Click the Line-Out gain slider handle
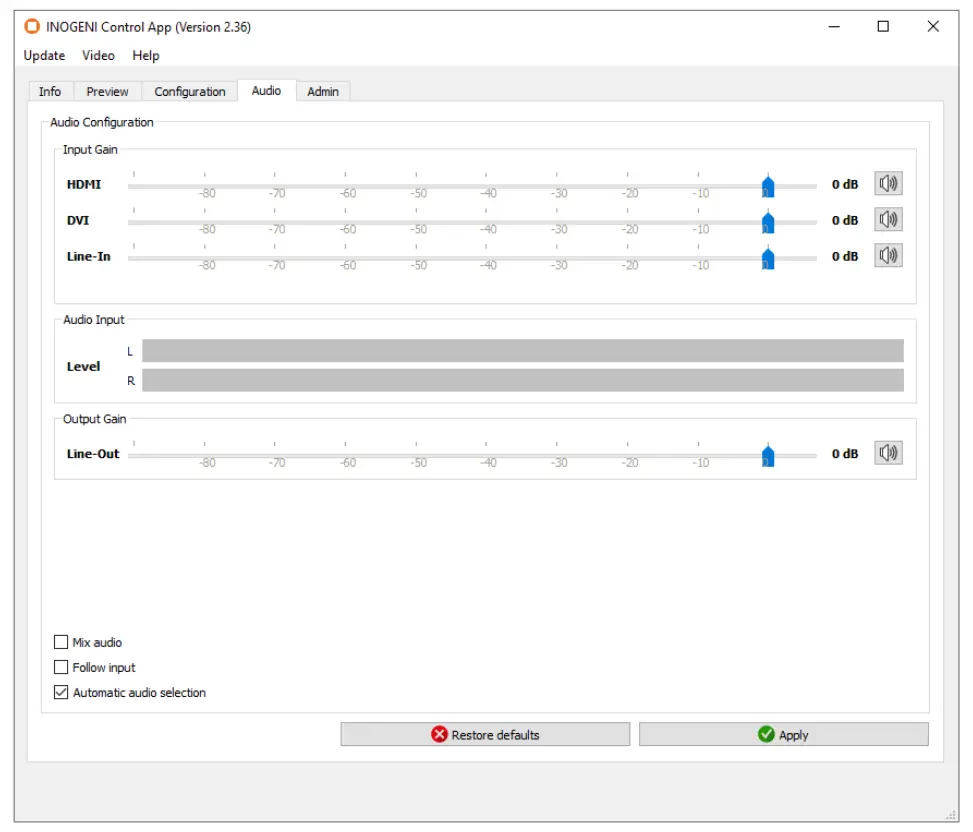 pos(768,455)
